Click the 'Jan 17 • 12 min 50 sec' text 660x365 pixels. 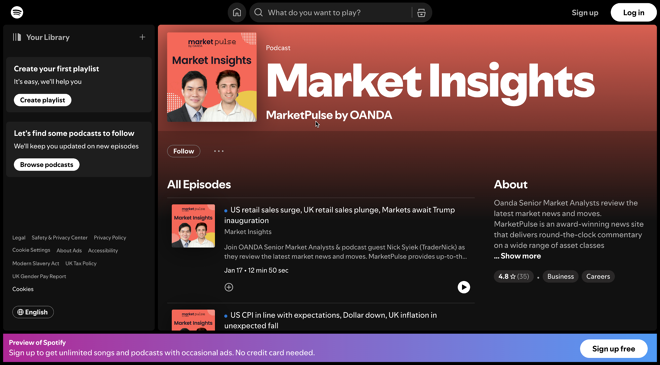pos(256,270)
